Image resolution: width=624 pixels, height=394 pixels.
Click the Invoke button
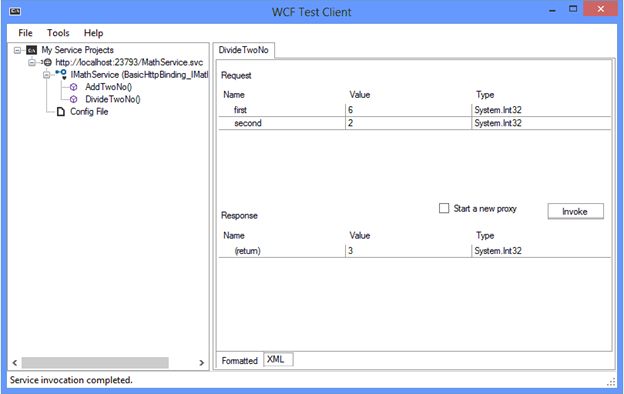(x=575, y=211)
